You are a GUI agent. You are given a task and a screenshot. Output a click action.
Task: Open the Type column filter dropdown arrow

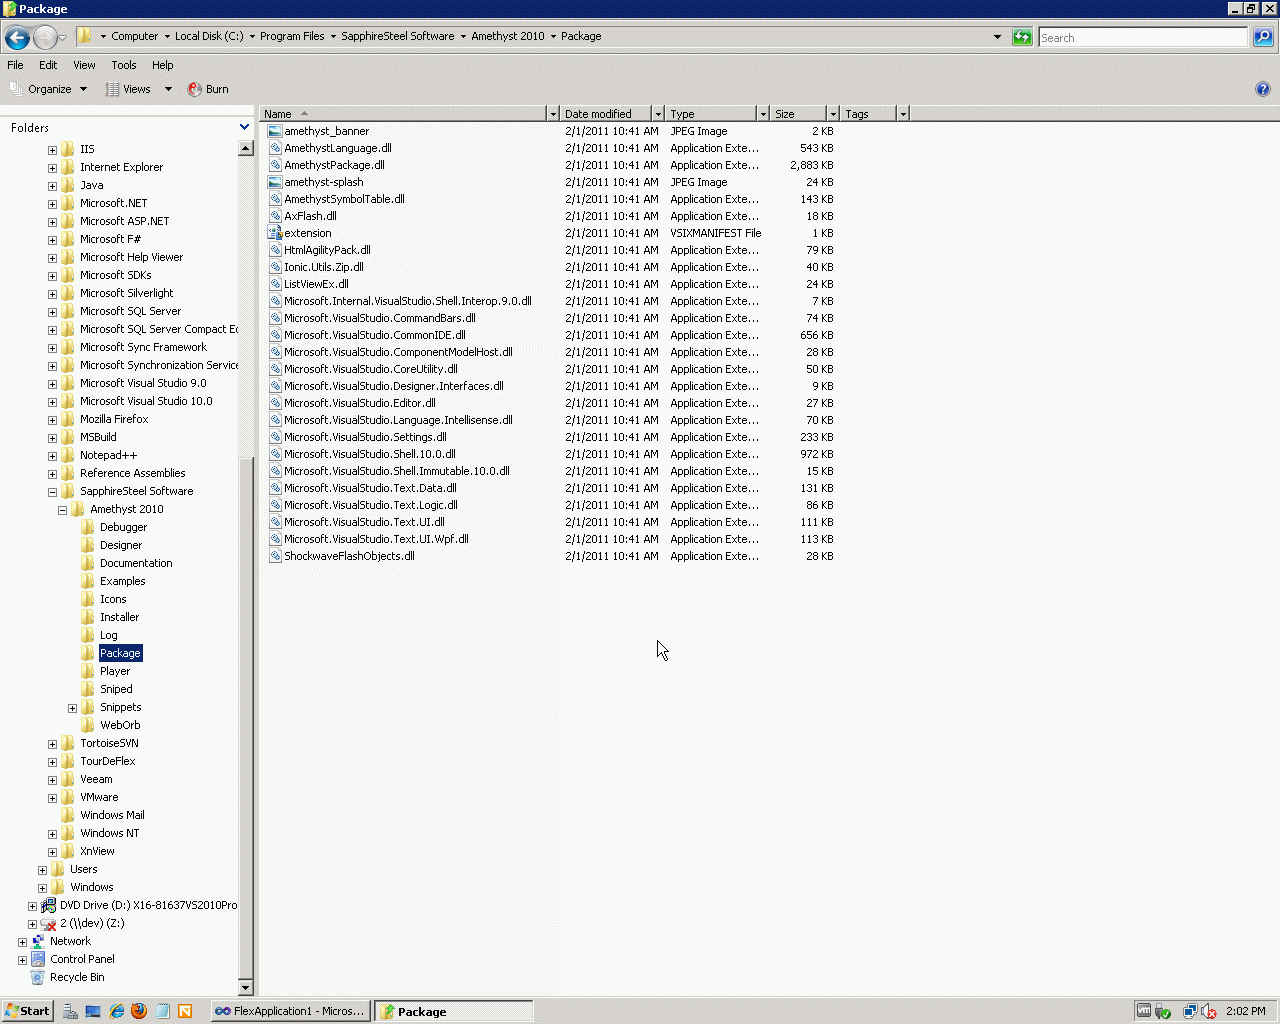point(763,114)
